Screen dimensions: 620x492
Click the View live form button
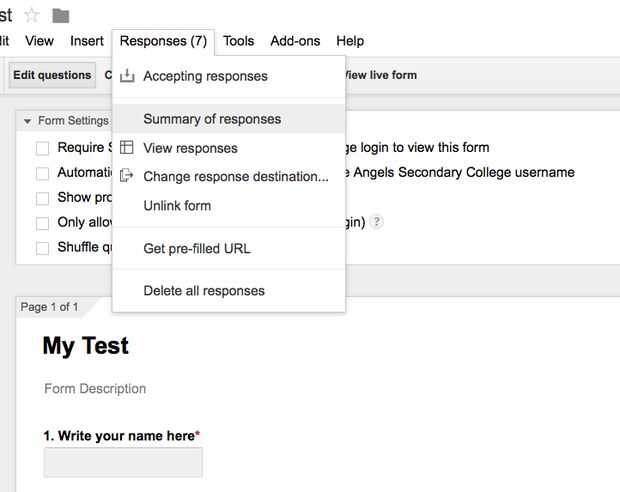[x=380, y=75]
